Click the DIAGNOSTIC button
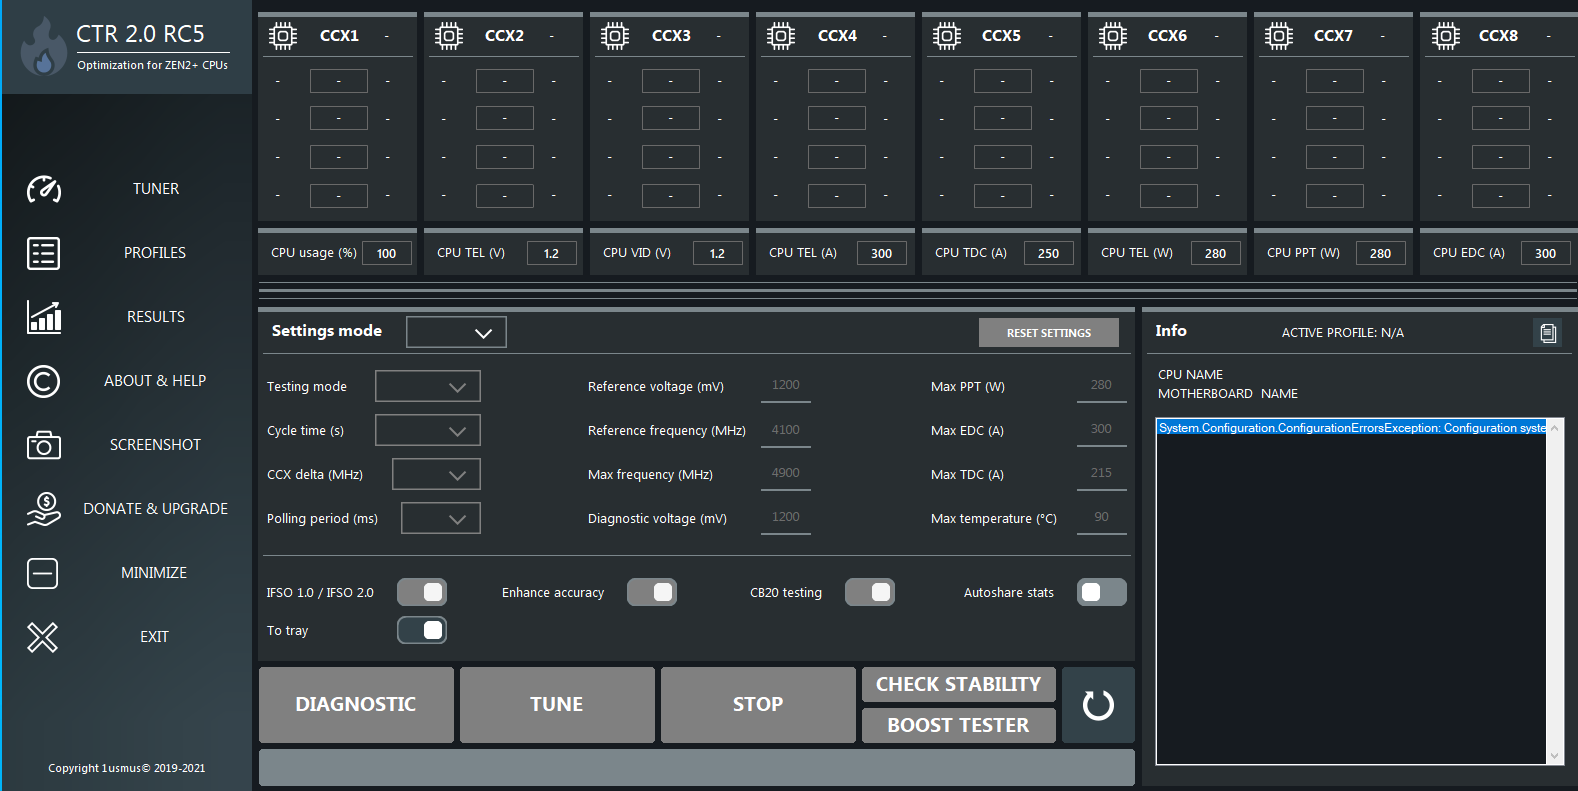 356,705
